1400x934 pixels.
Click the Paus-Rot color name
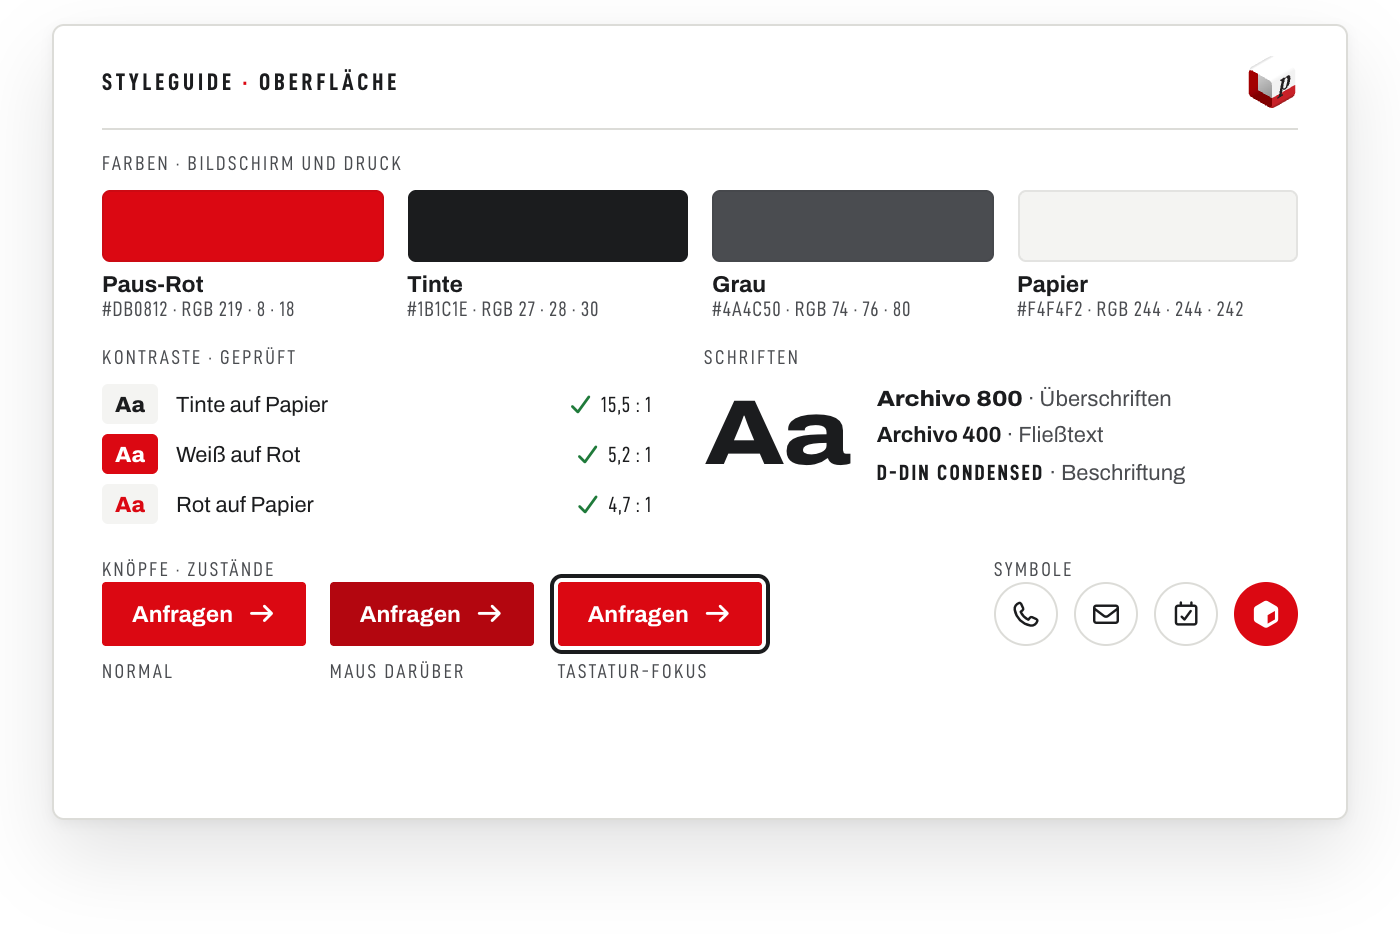click(153, 284)
